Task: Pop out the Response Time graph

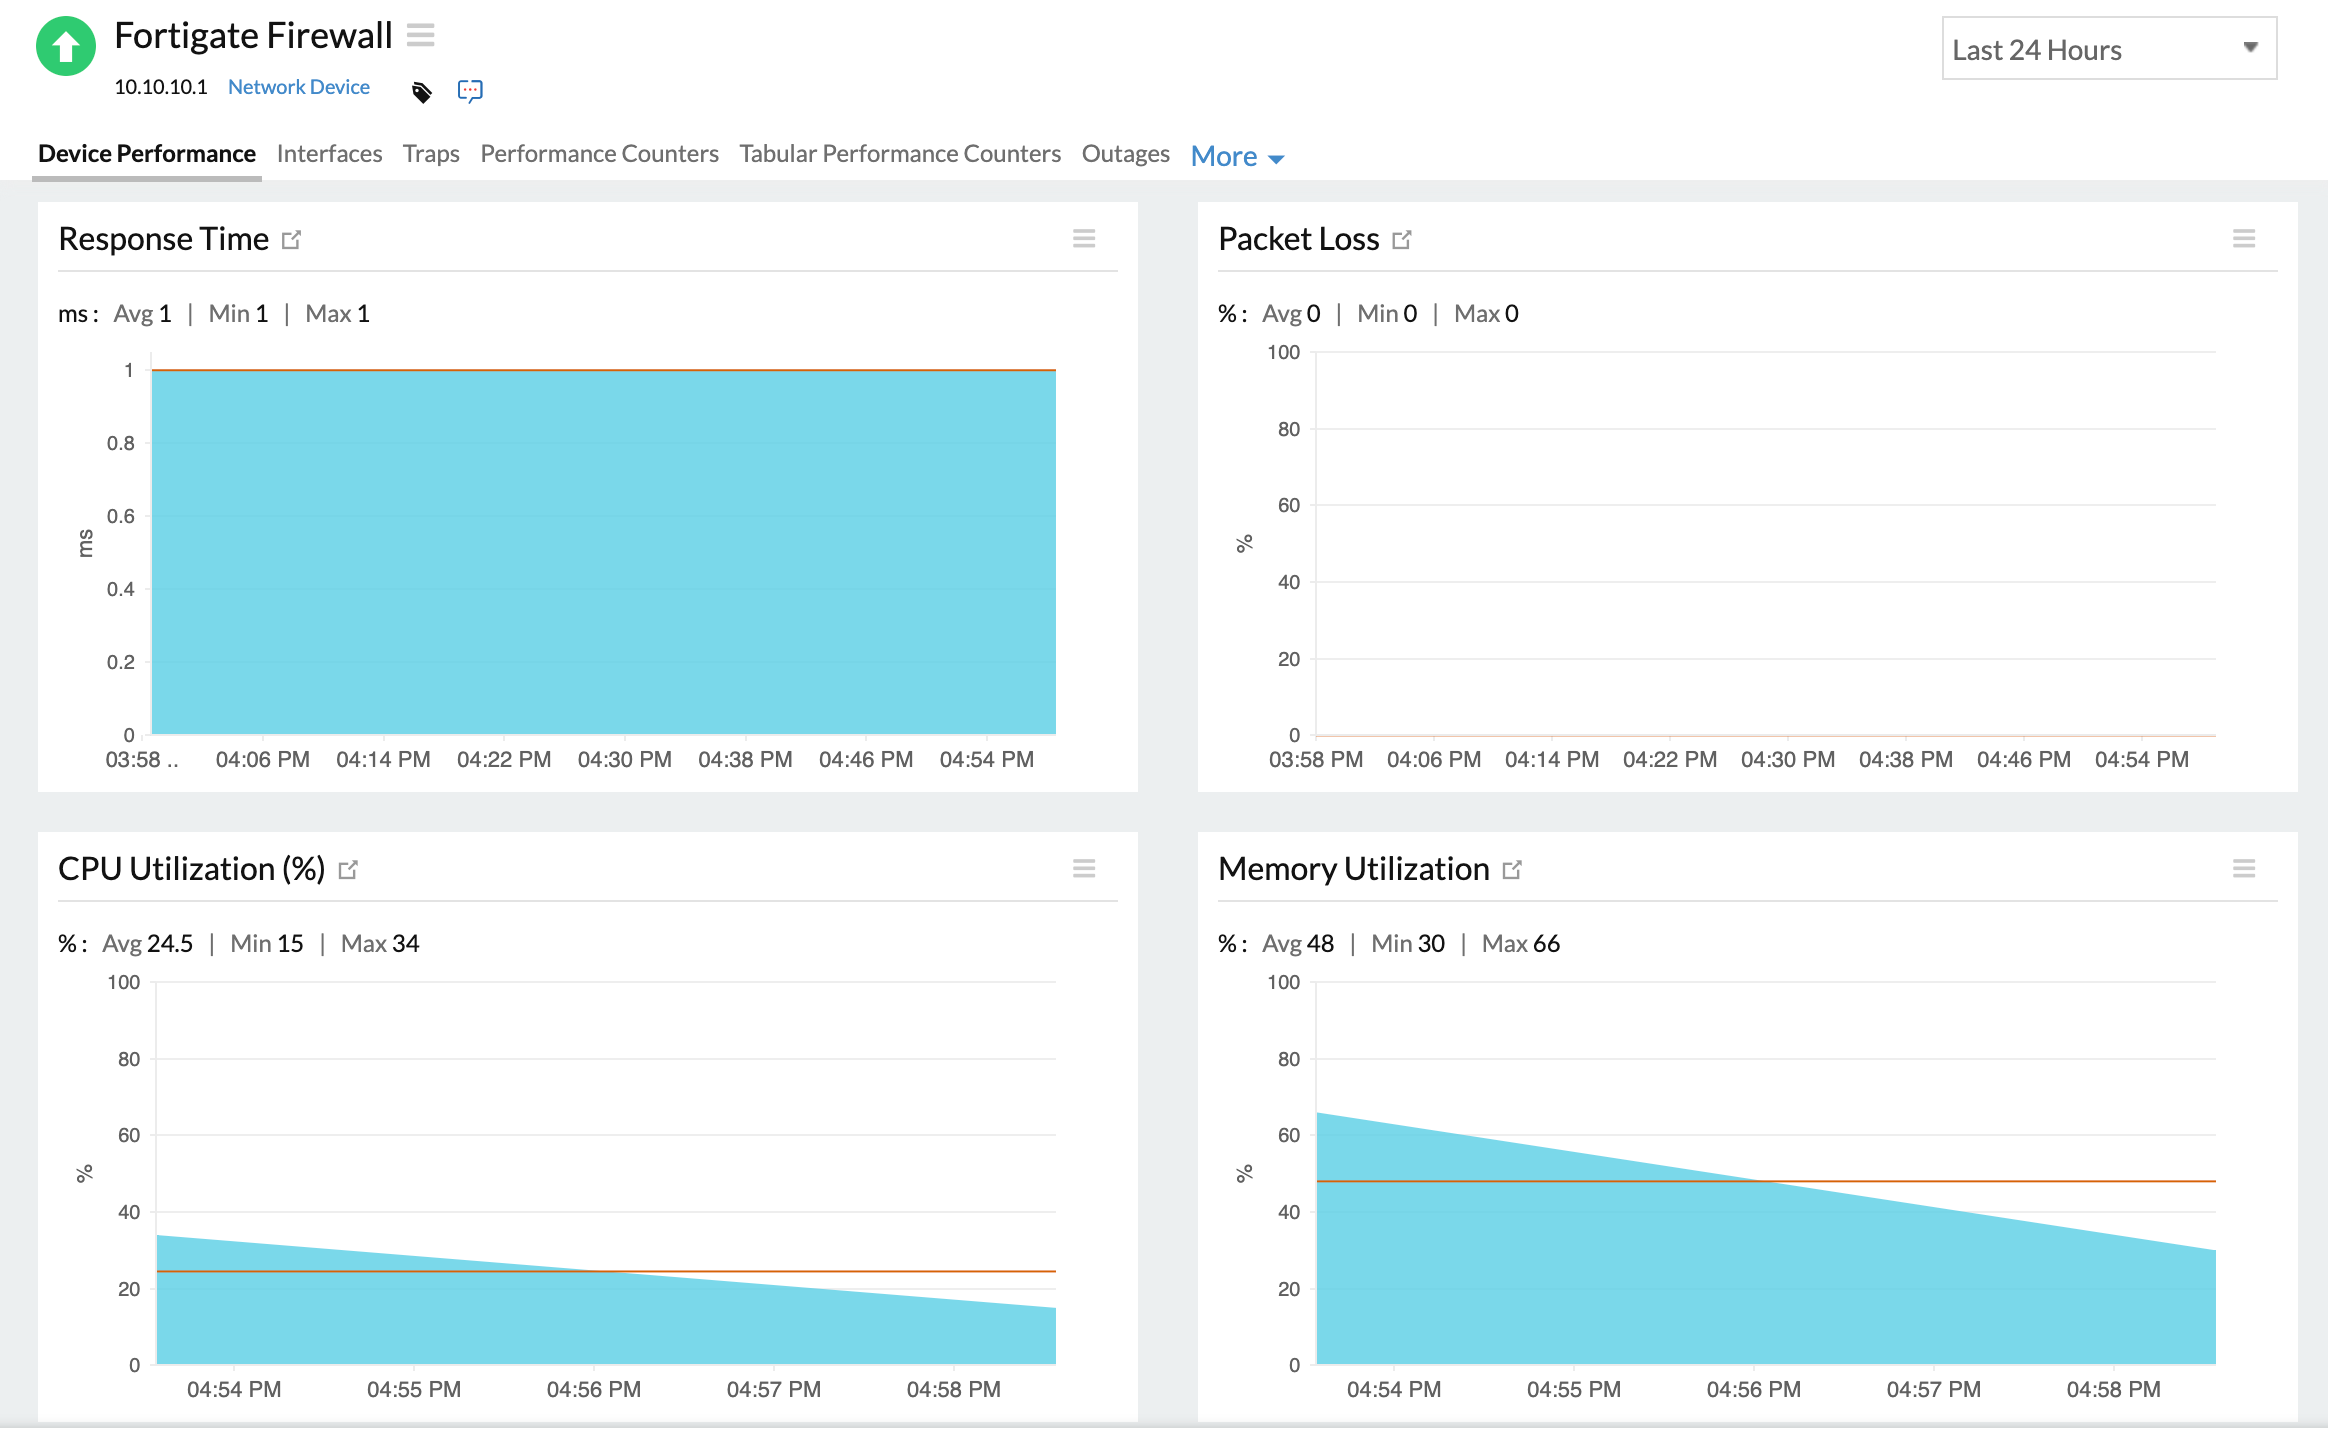Action: tap(291, 240)
